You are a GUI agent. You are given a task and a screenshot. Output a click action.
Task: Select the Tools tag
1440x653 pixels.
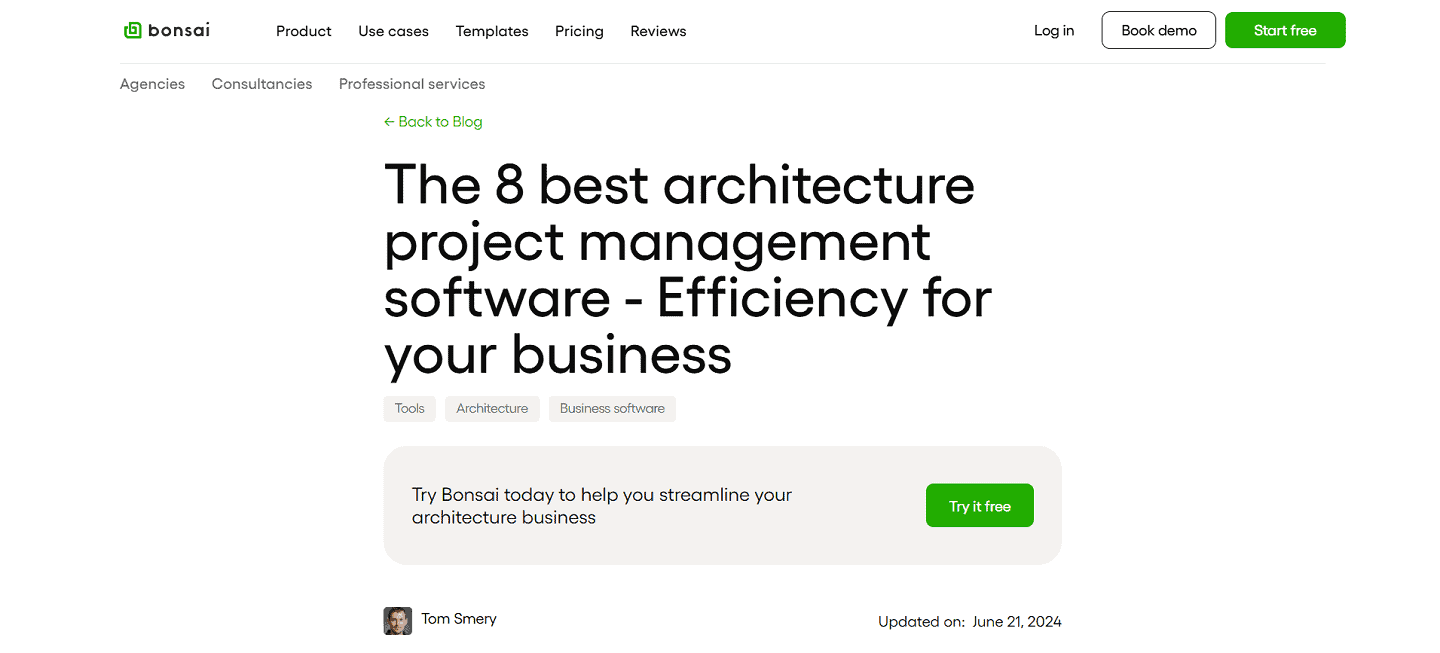[409, 408]
